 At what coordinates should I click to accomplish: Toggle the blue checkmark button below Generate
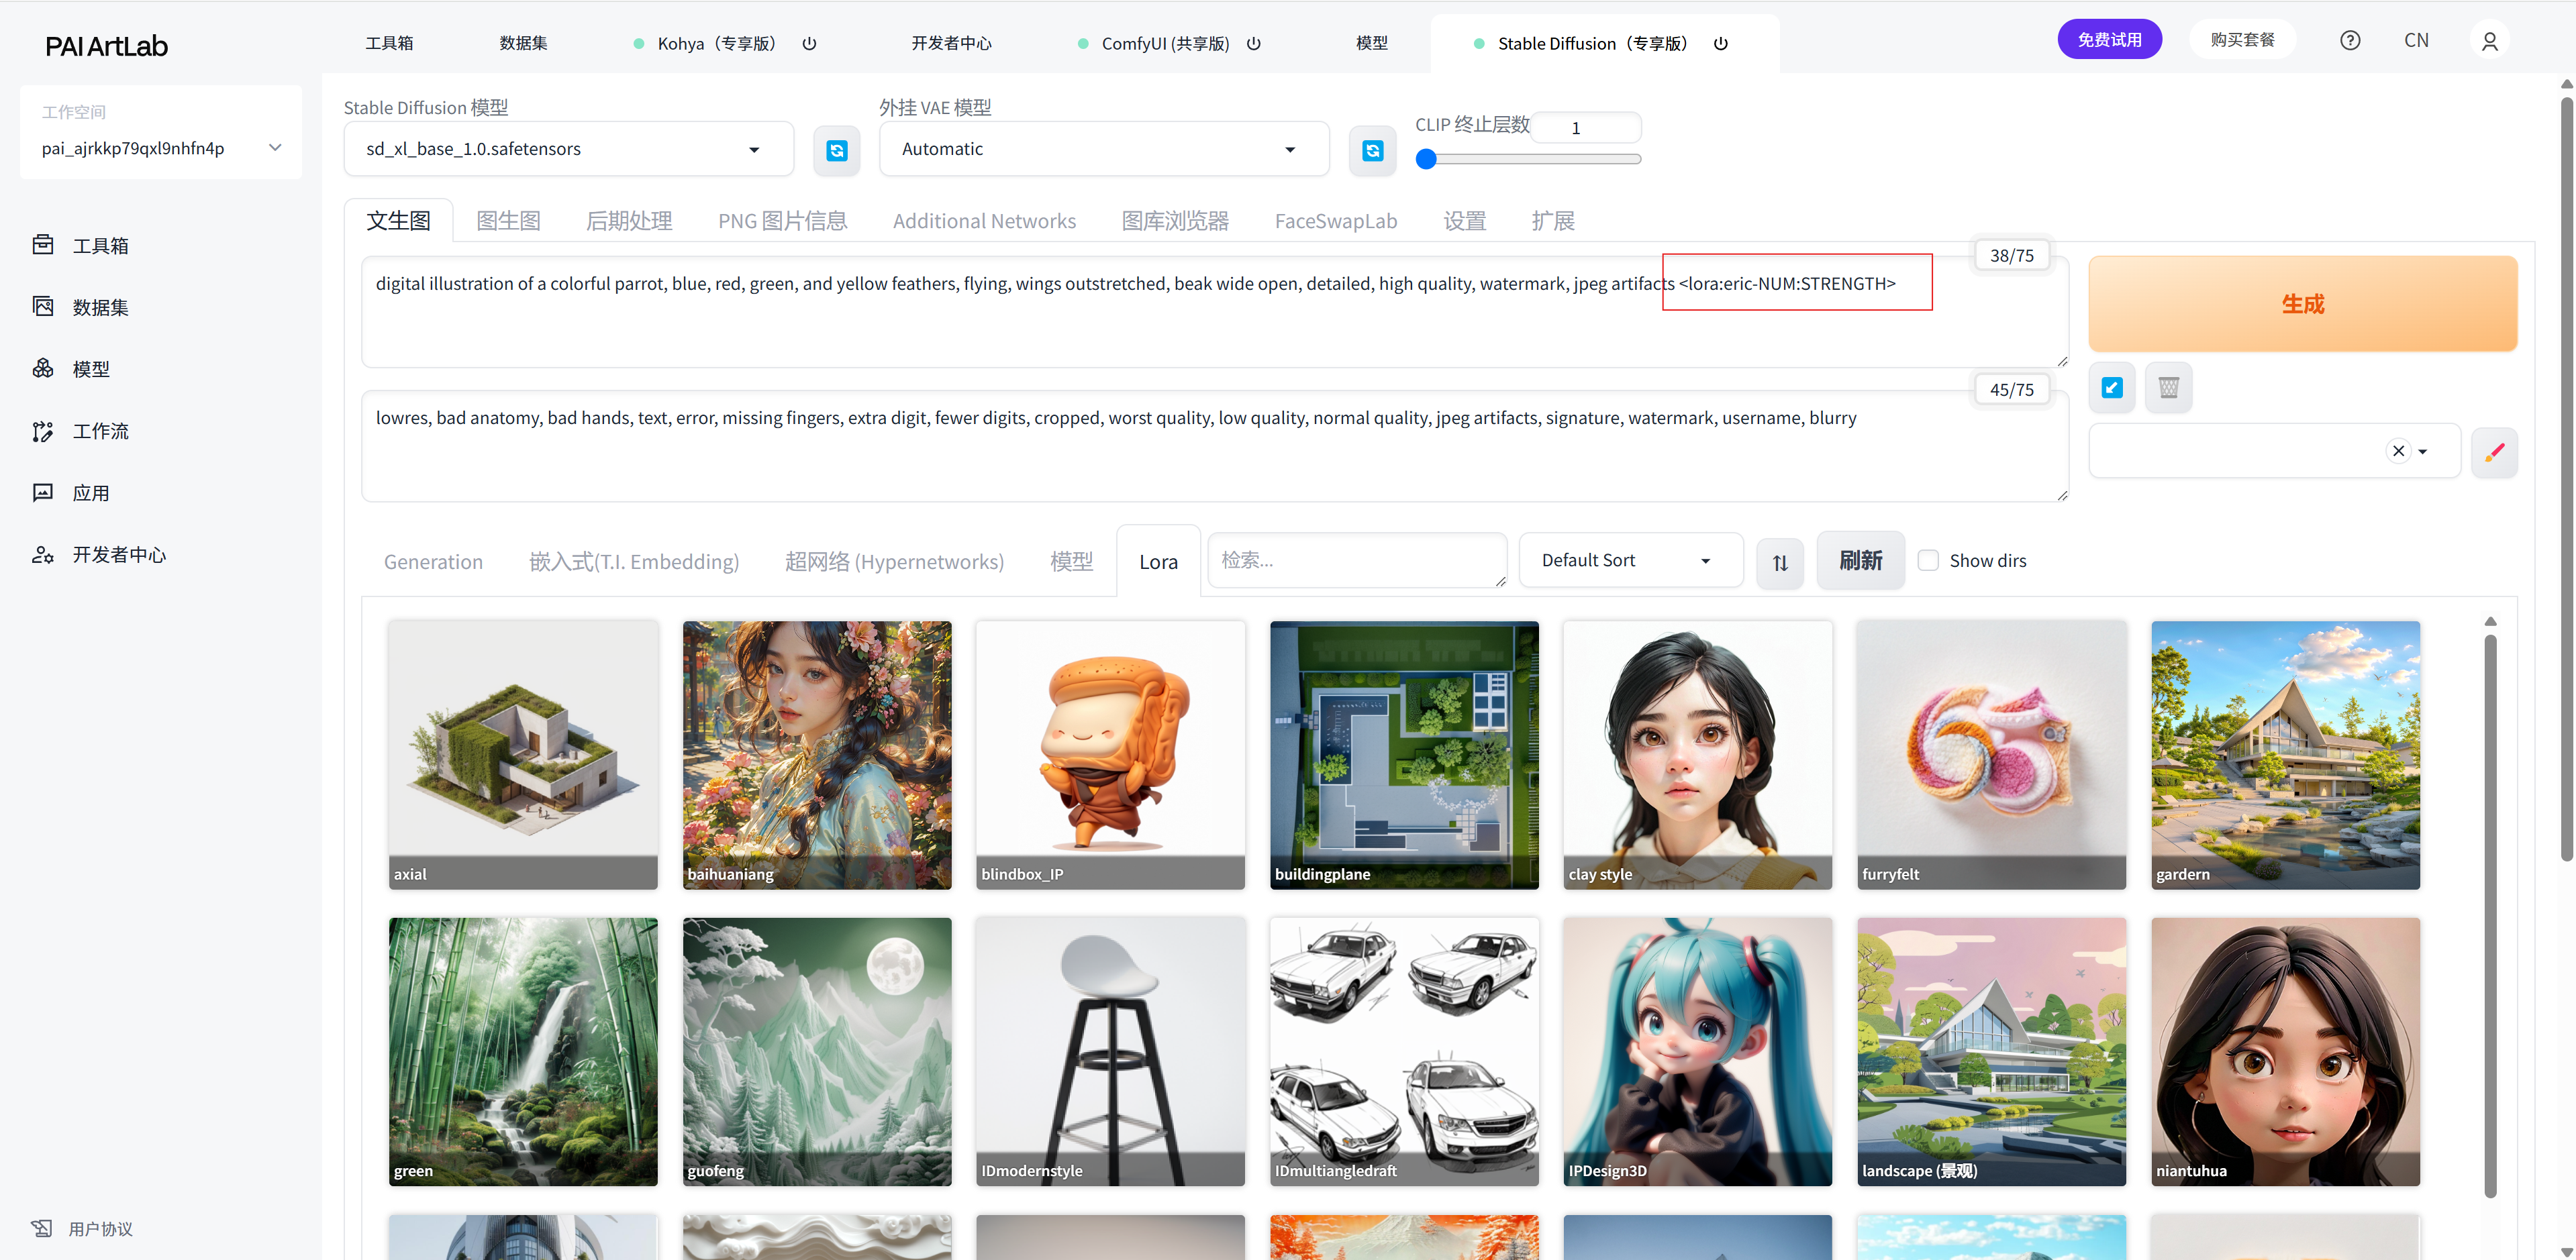[x=2111, y=388]
